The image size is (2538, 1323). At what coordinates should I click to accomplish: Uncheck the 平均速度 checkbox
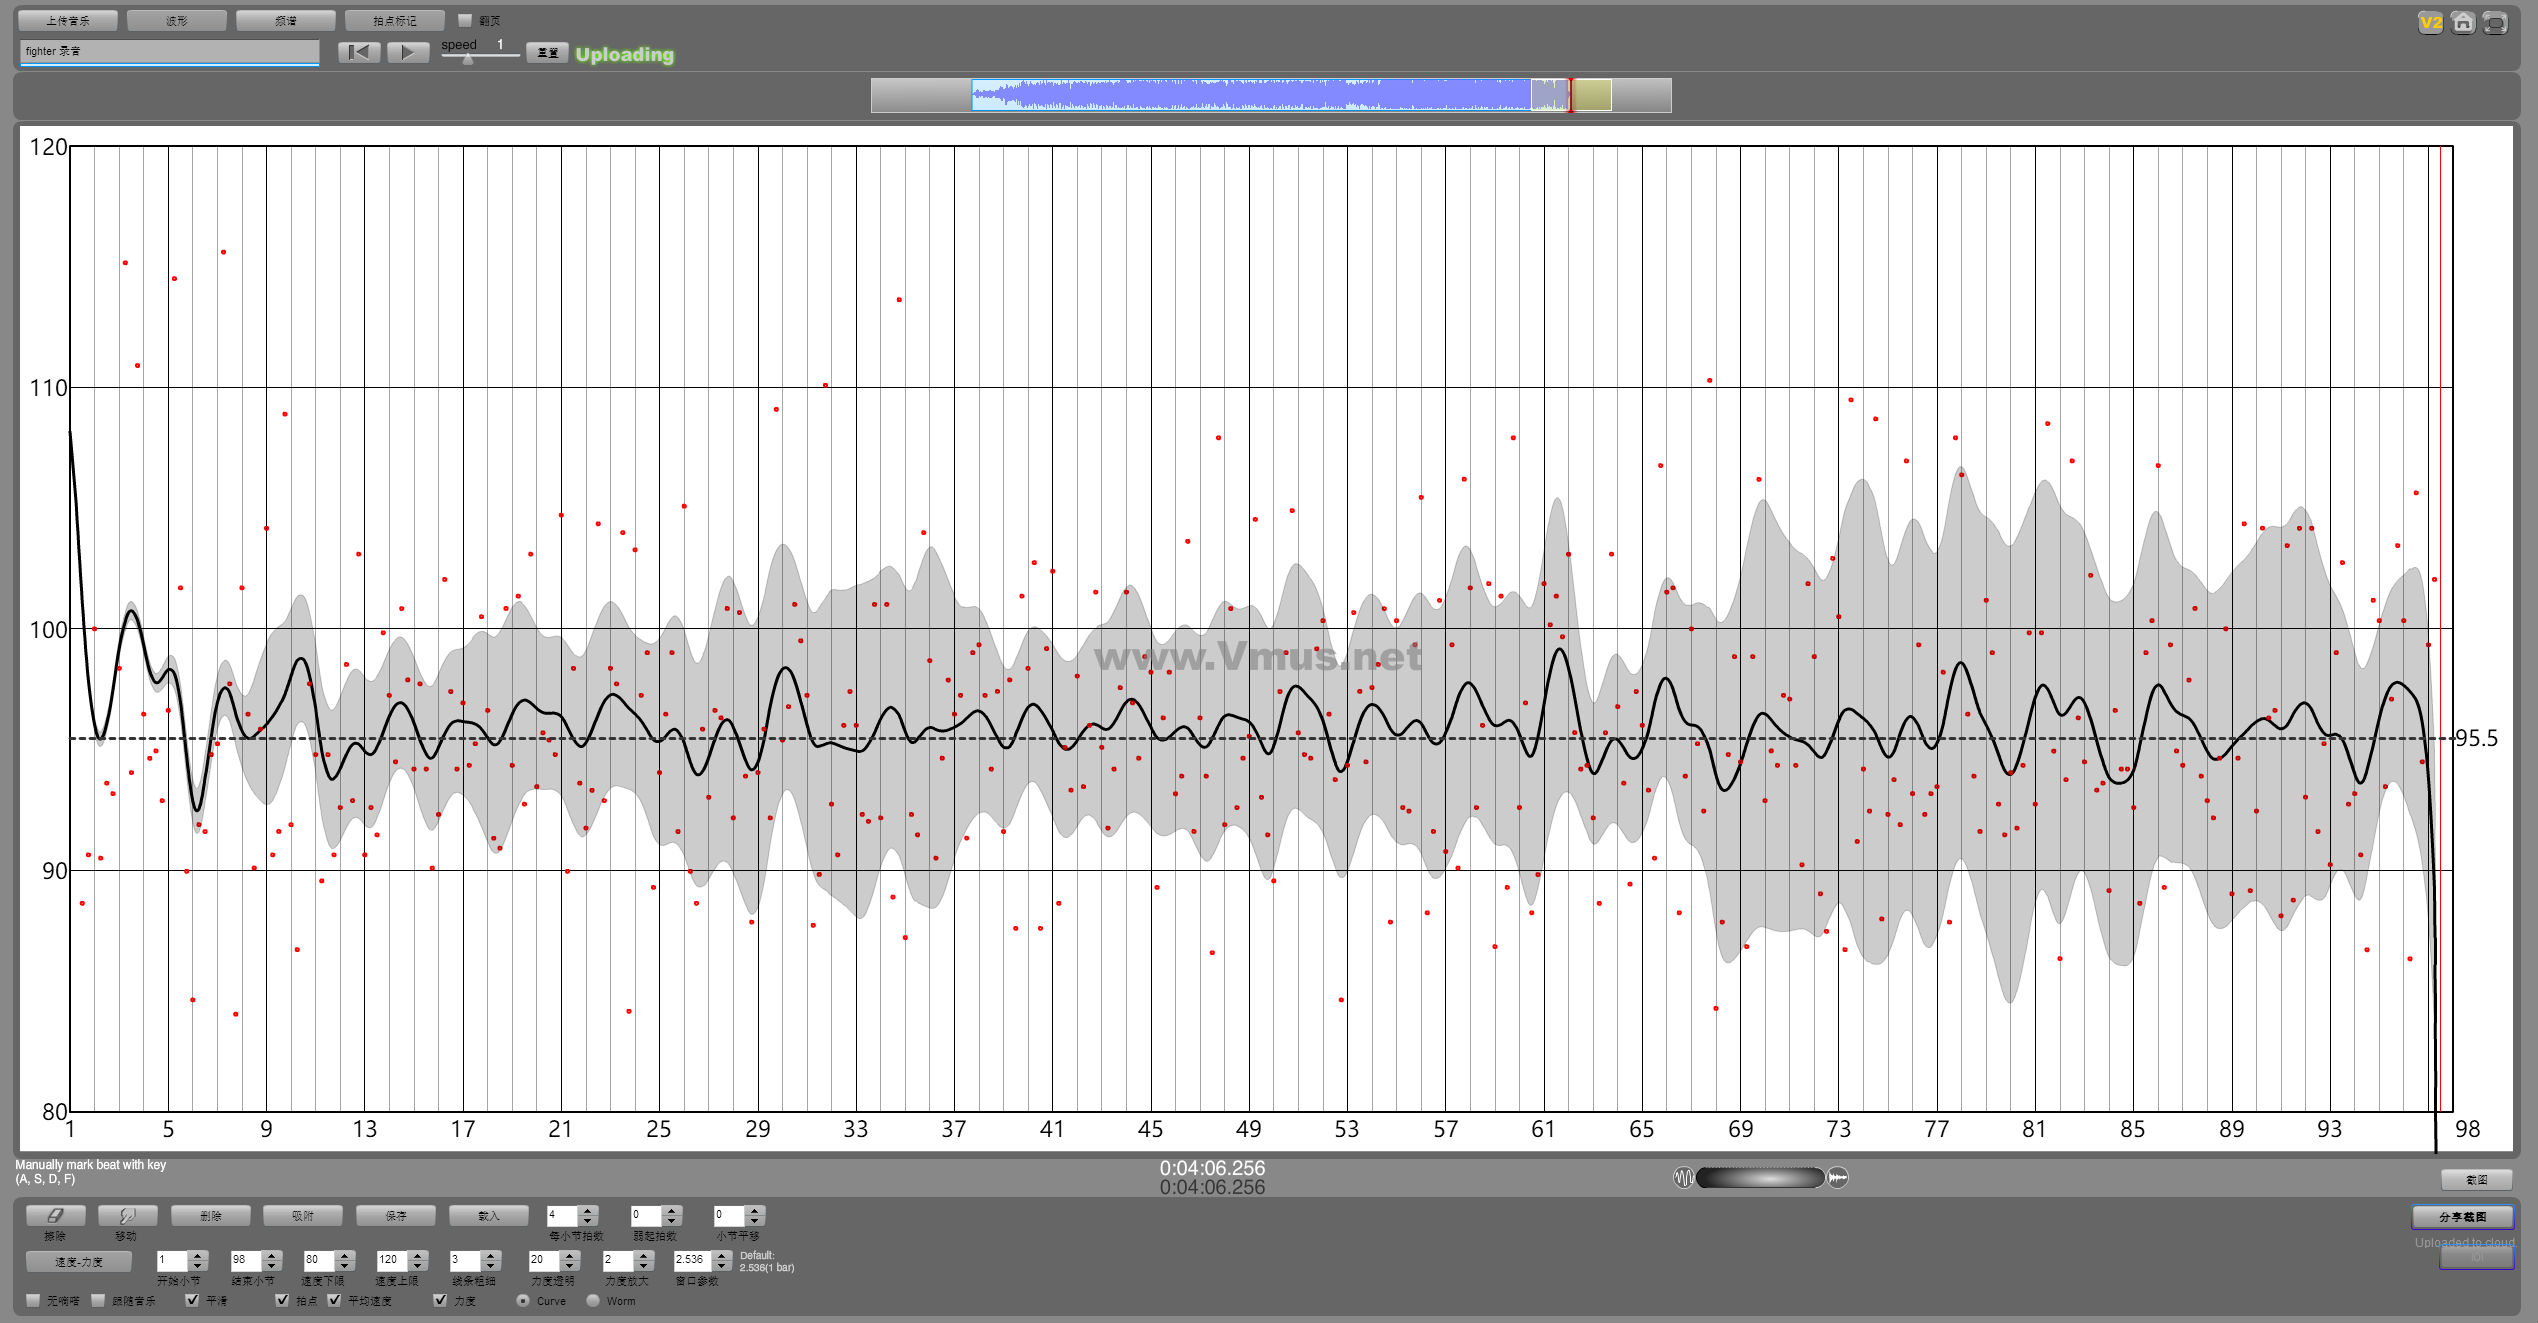(x=334, y=1300)
